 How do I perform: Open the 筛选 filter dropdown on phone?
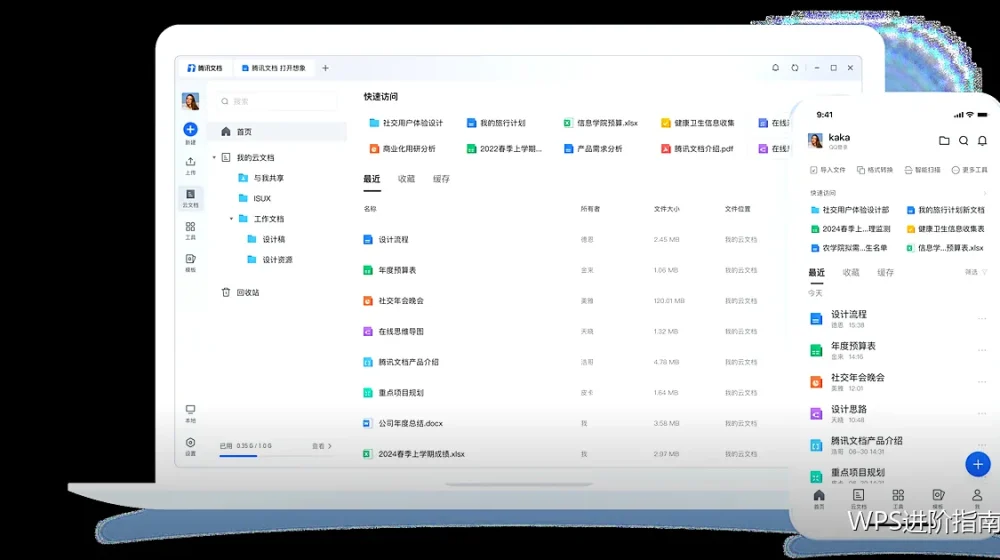coord(976,272)
